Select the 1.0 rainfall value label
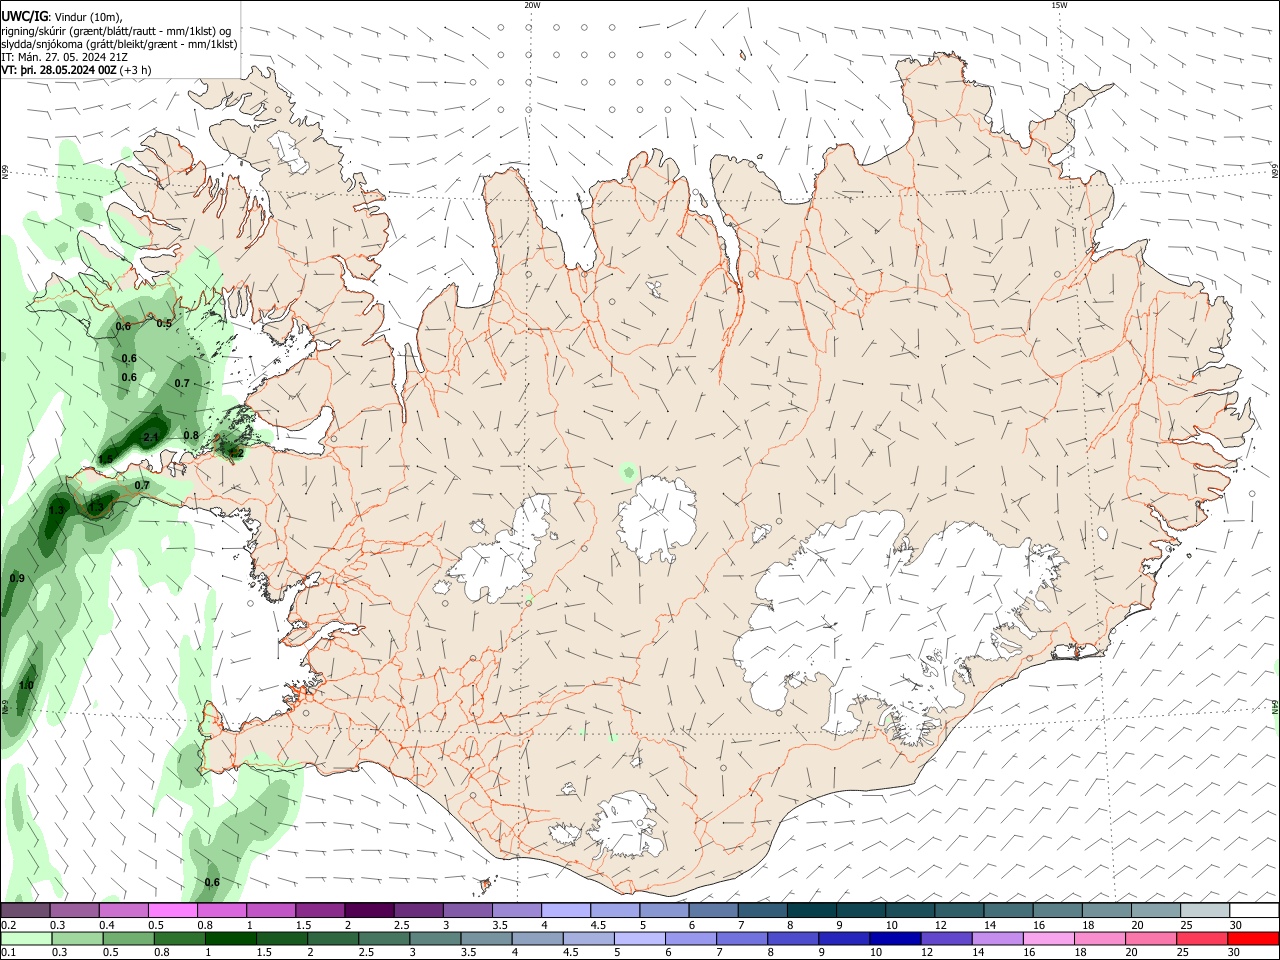Image resolution: width=1280 pixels, height=960 pixels. pyautogui.click(x=26, y=685)
